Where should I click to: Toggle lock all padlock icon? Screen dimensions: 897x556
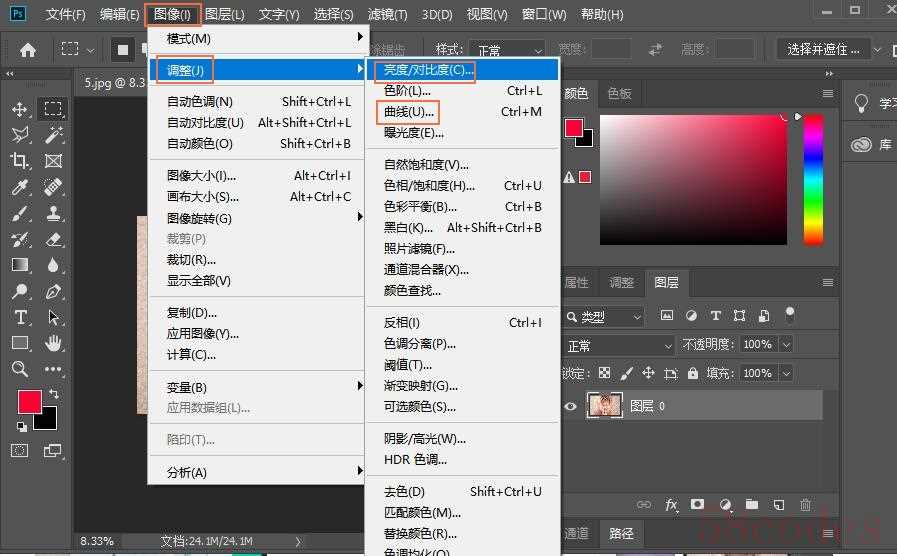[x=693, y=373]
